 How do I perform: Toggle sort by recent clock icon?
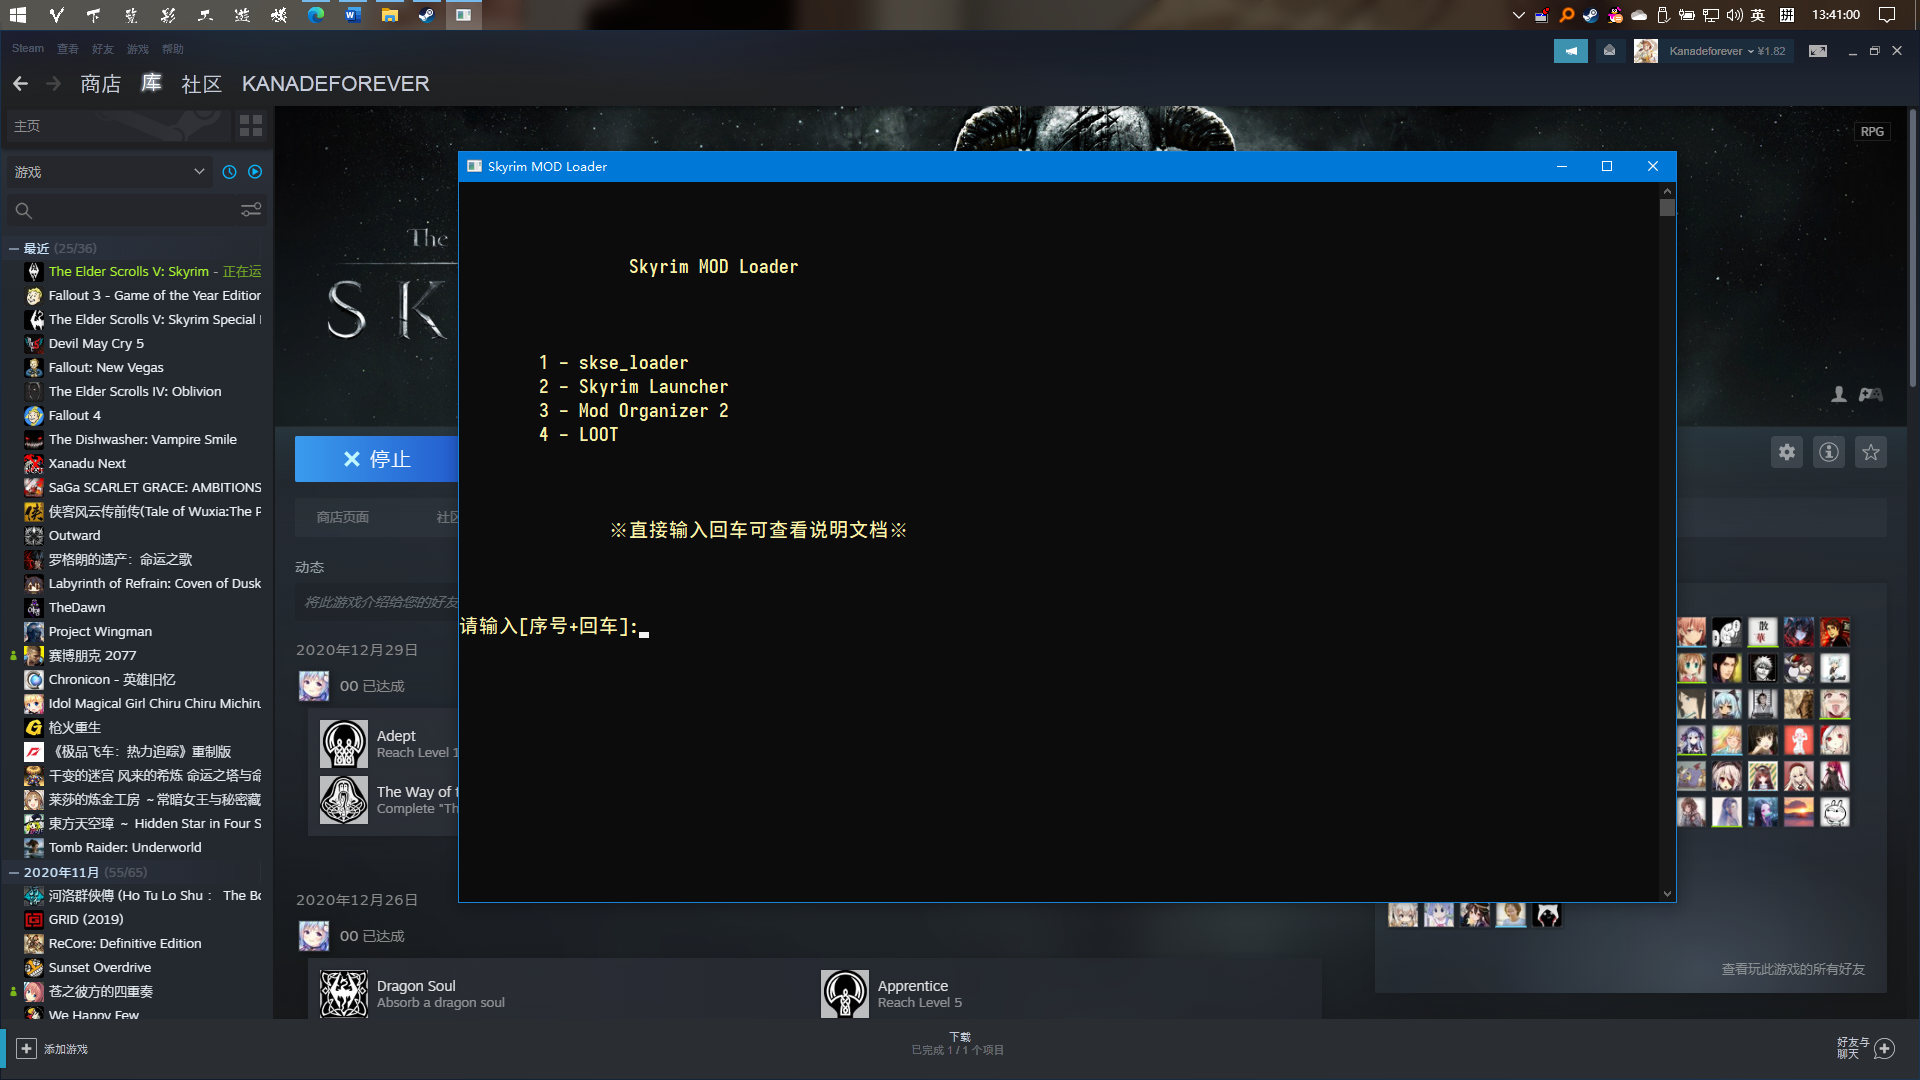point(229,172)
